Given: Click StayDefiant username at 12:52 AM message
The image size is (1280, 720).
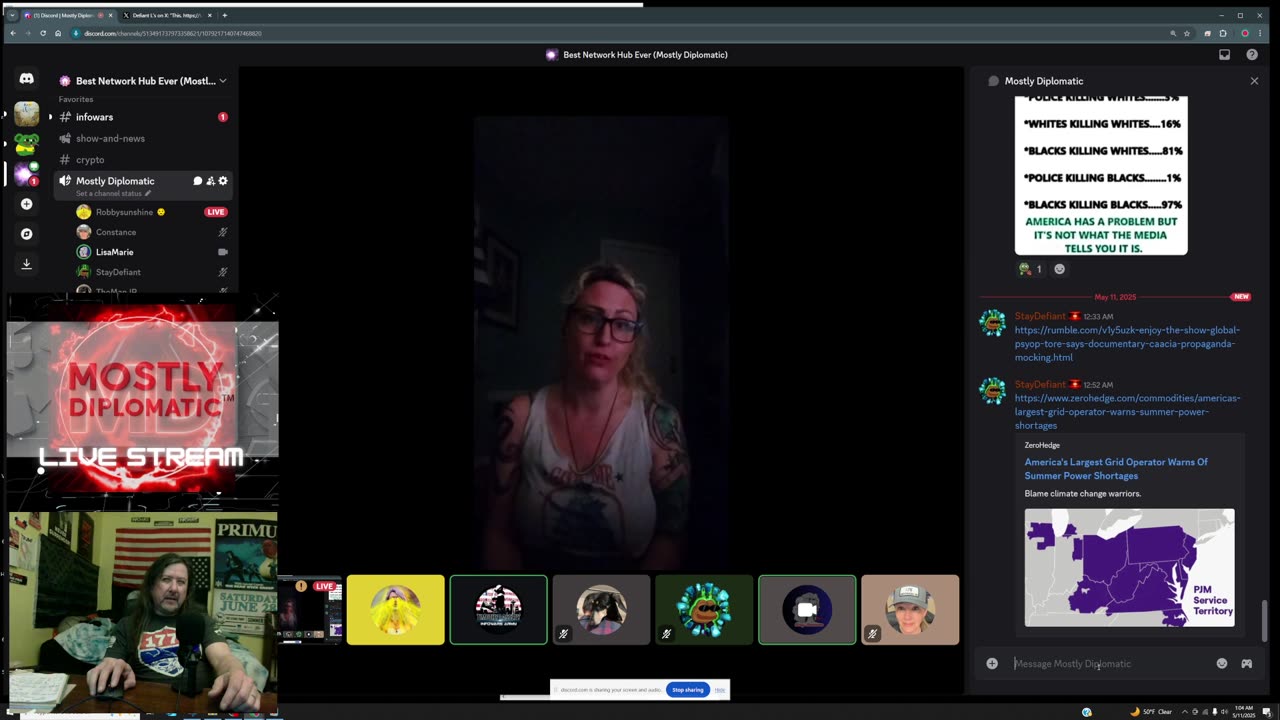Looking at the screenshot, I should click(1042, 384).
